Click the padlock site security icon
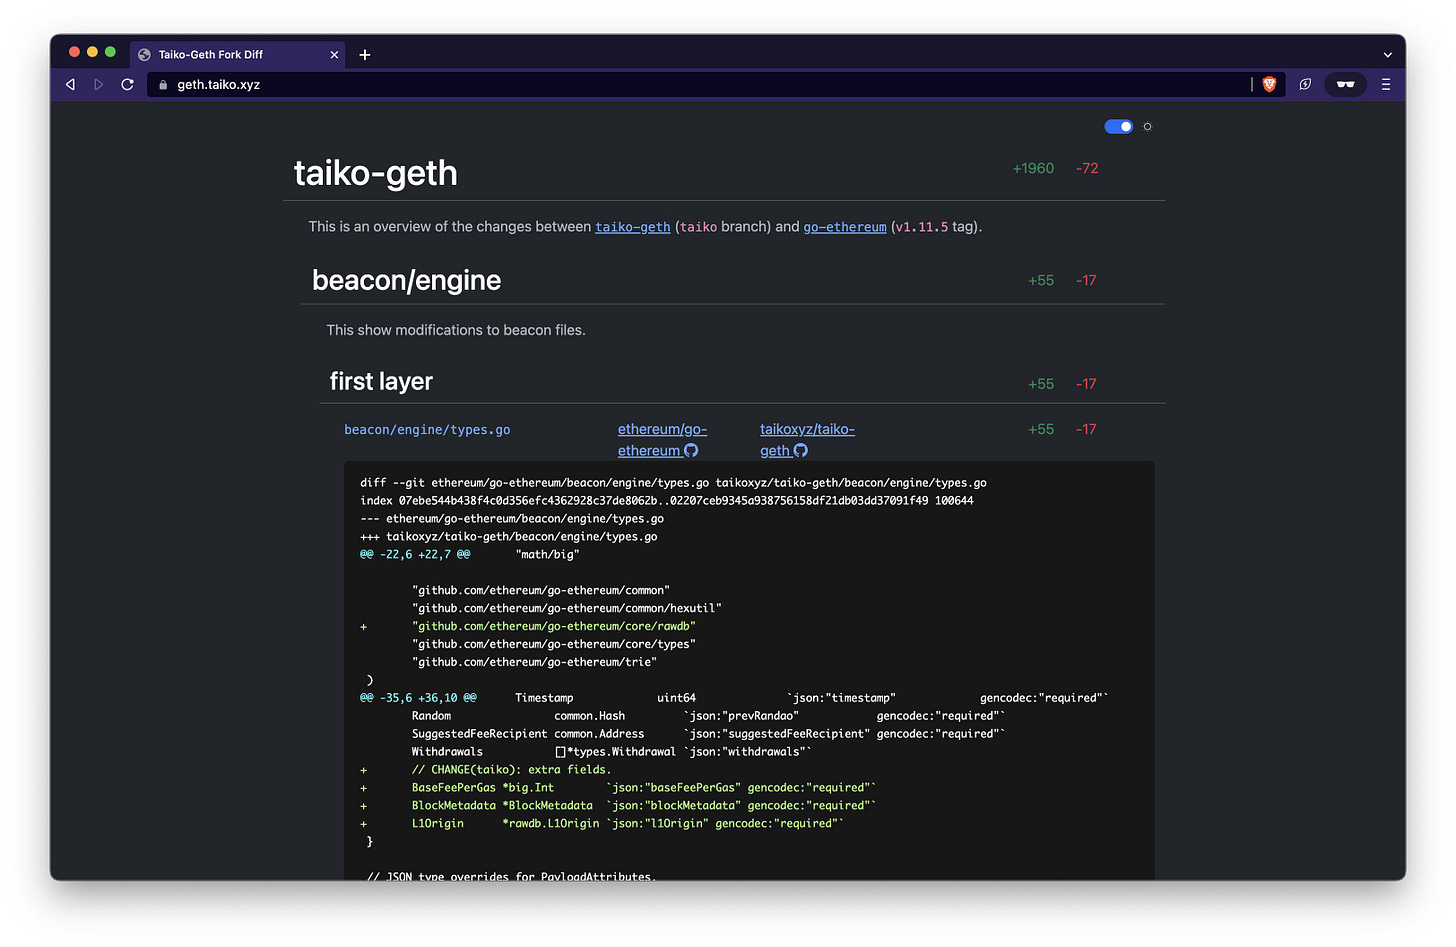Screen dimensions: 1456x947 tap(163, 85)
